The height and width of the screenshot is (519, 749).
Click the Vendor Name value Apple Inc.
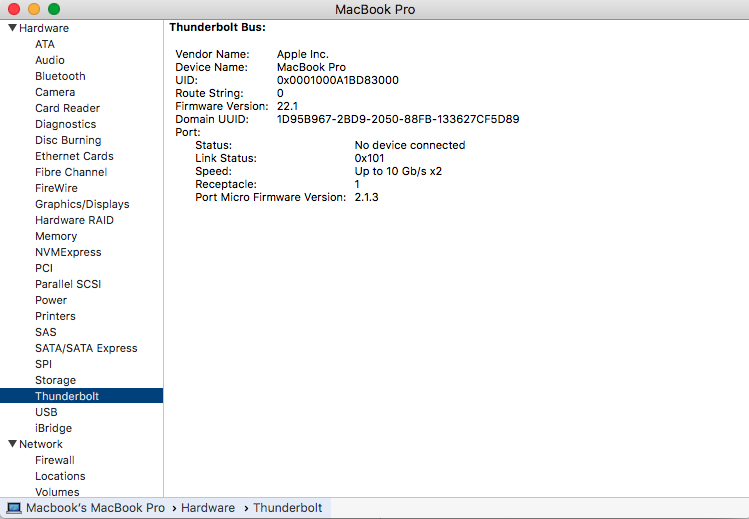(x=303, y=54)
